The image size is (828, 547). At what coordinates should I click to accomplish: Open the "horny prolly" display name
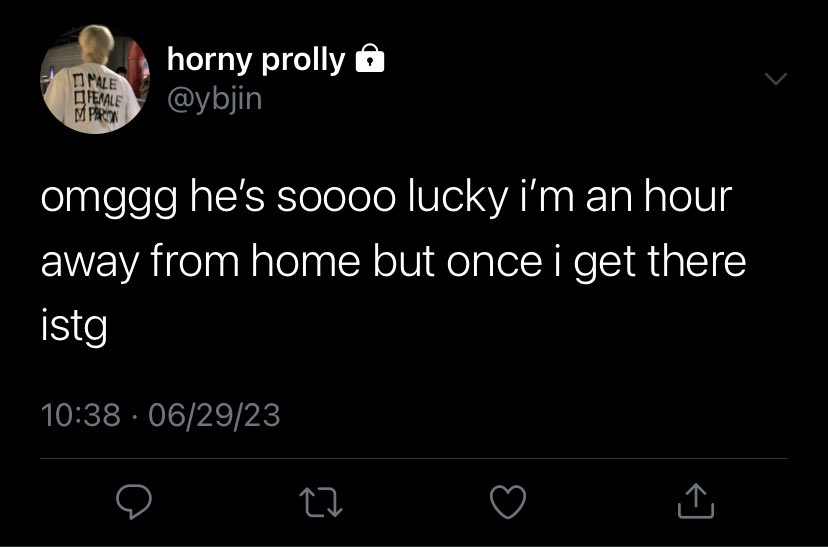[256, 60]
